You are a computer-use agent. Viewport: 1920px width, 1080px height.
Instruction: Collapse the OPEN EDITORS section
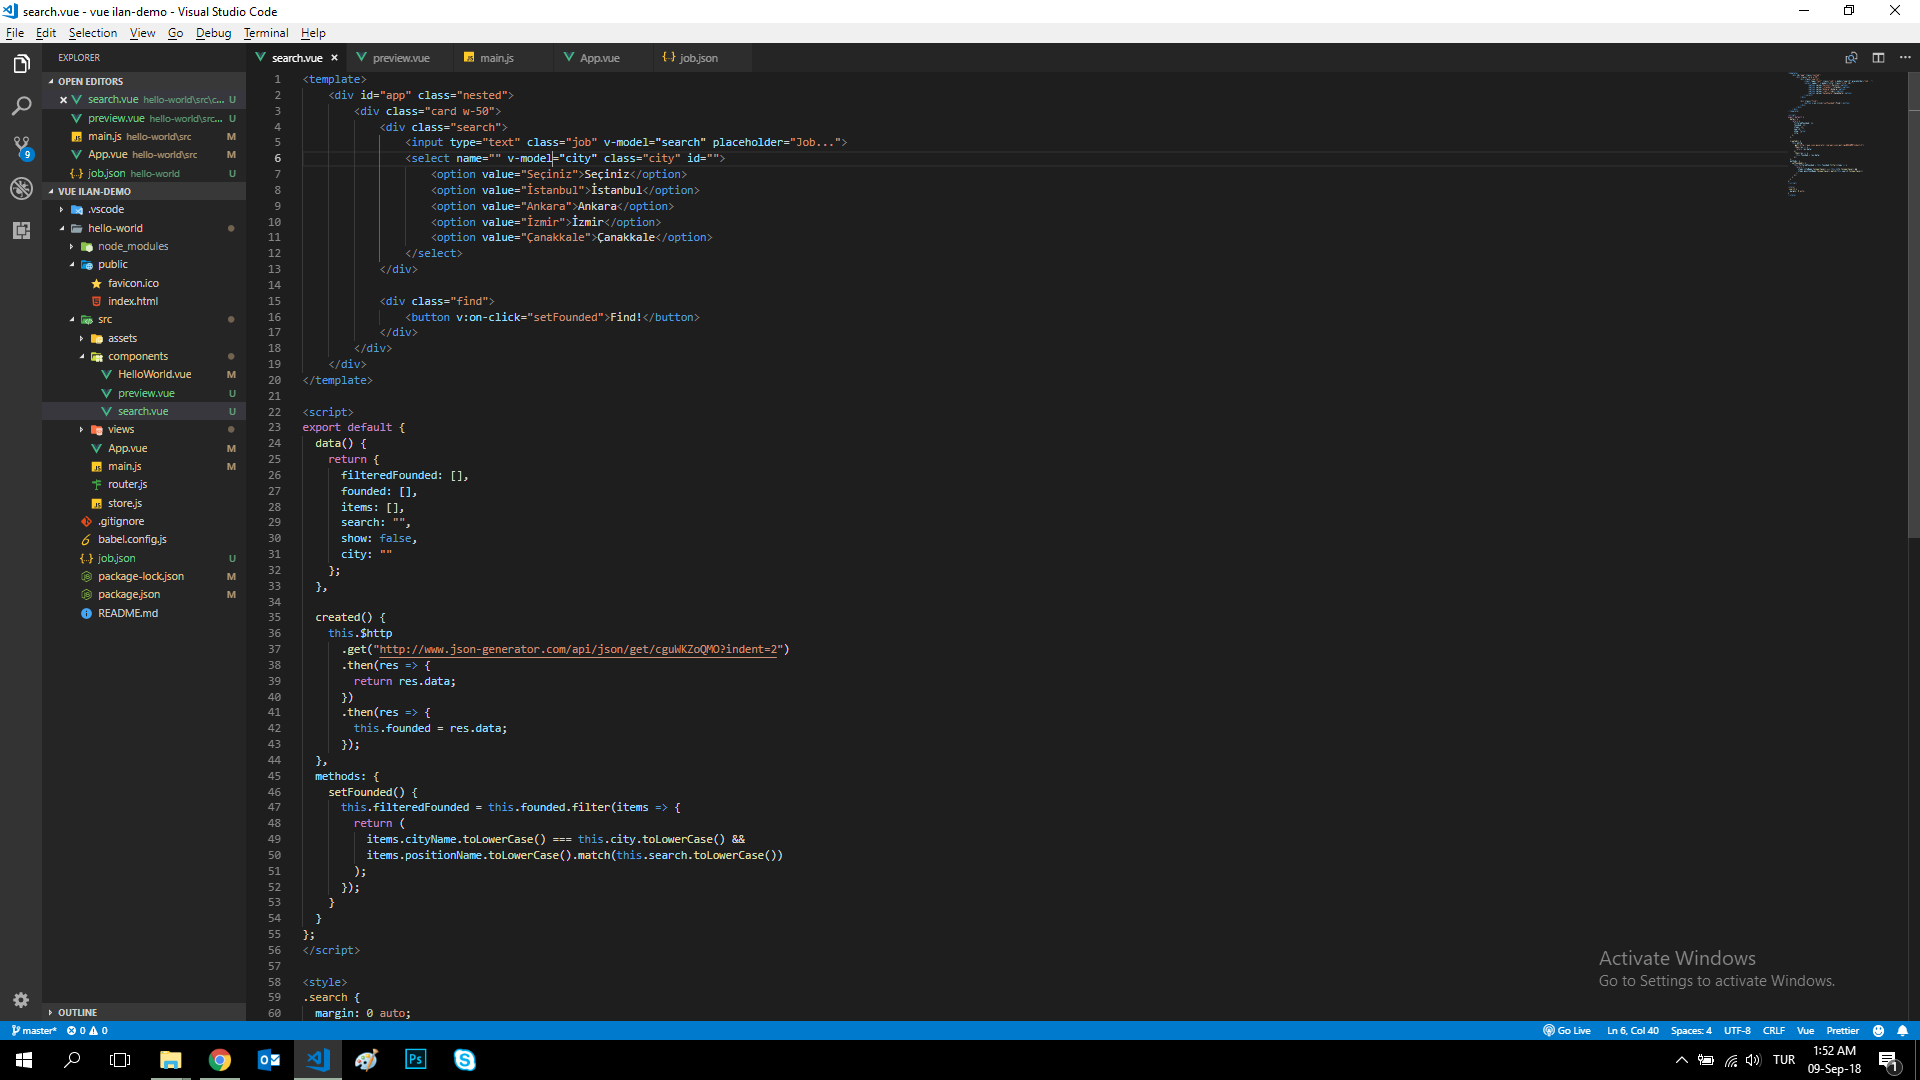tap(90, 82)
